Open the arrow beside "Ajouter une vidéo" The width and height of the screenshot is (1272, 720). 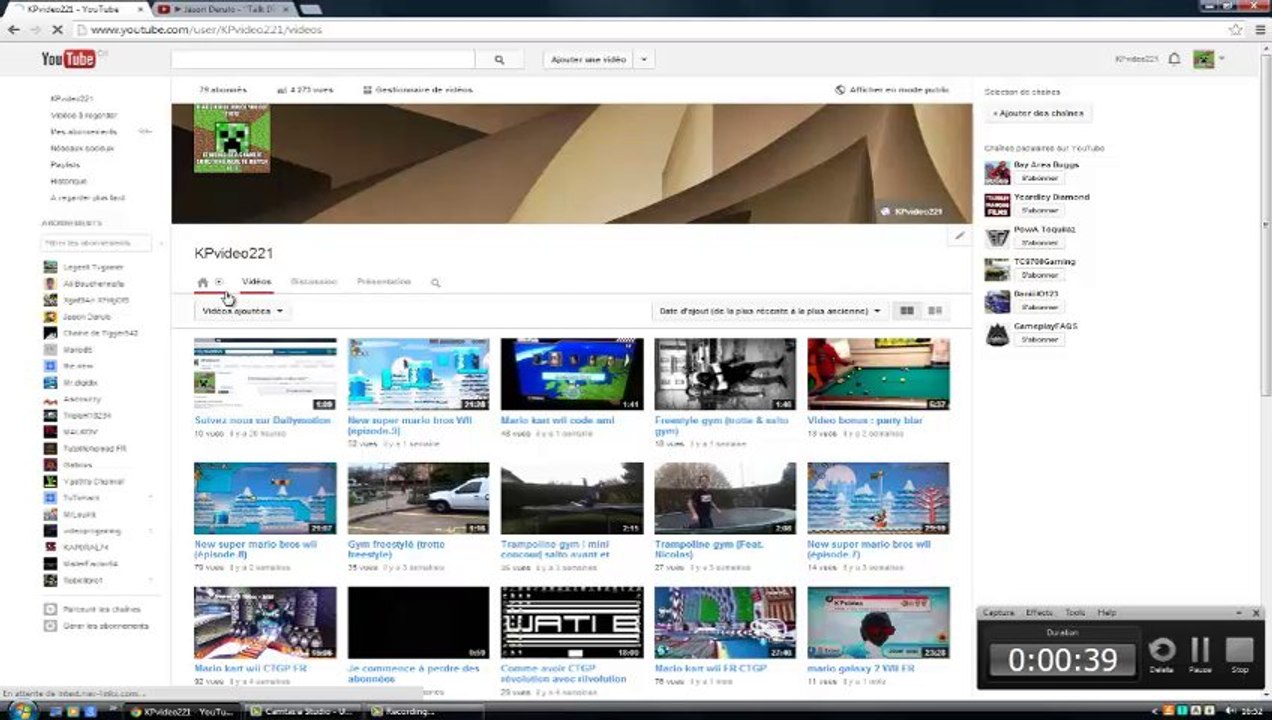tap(644, 60)
